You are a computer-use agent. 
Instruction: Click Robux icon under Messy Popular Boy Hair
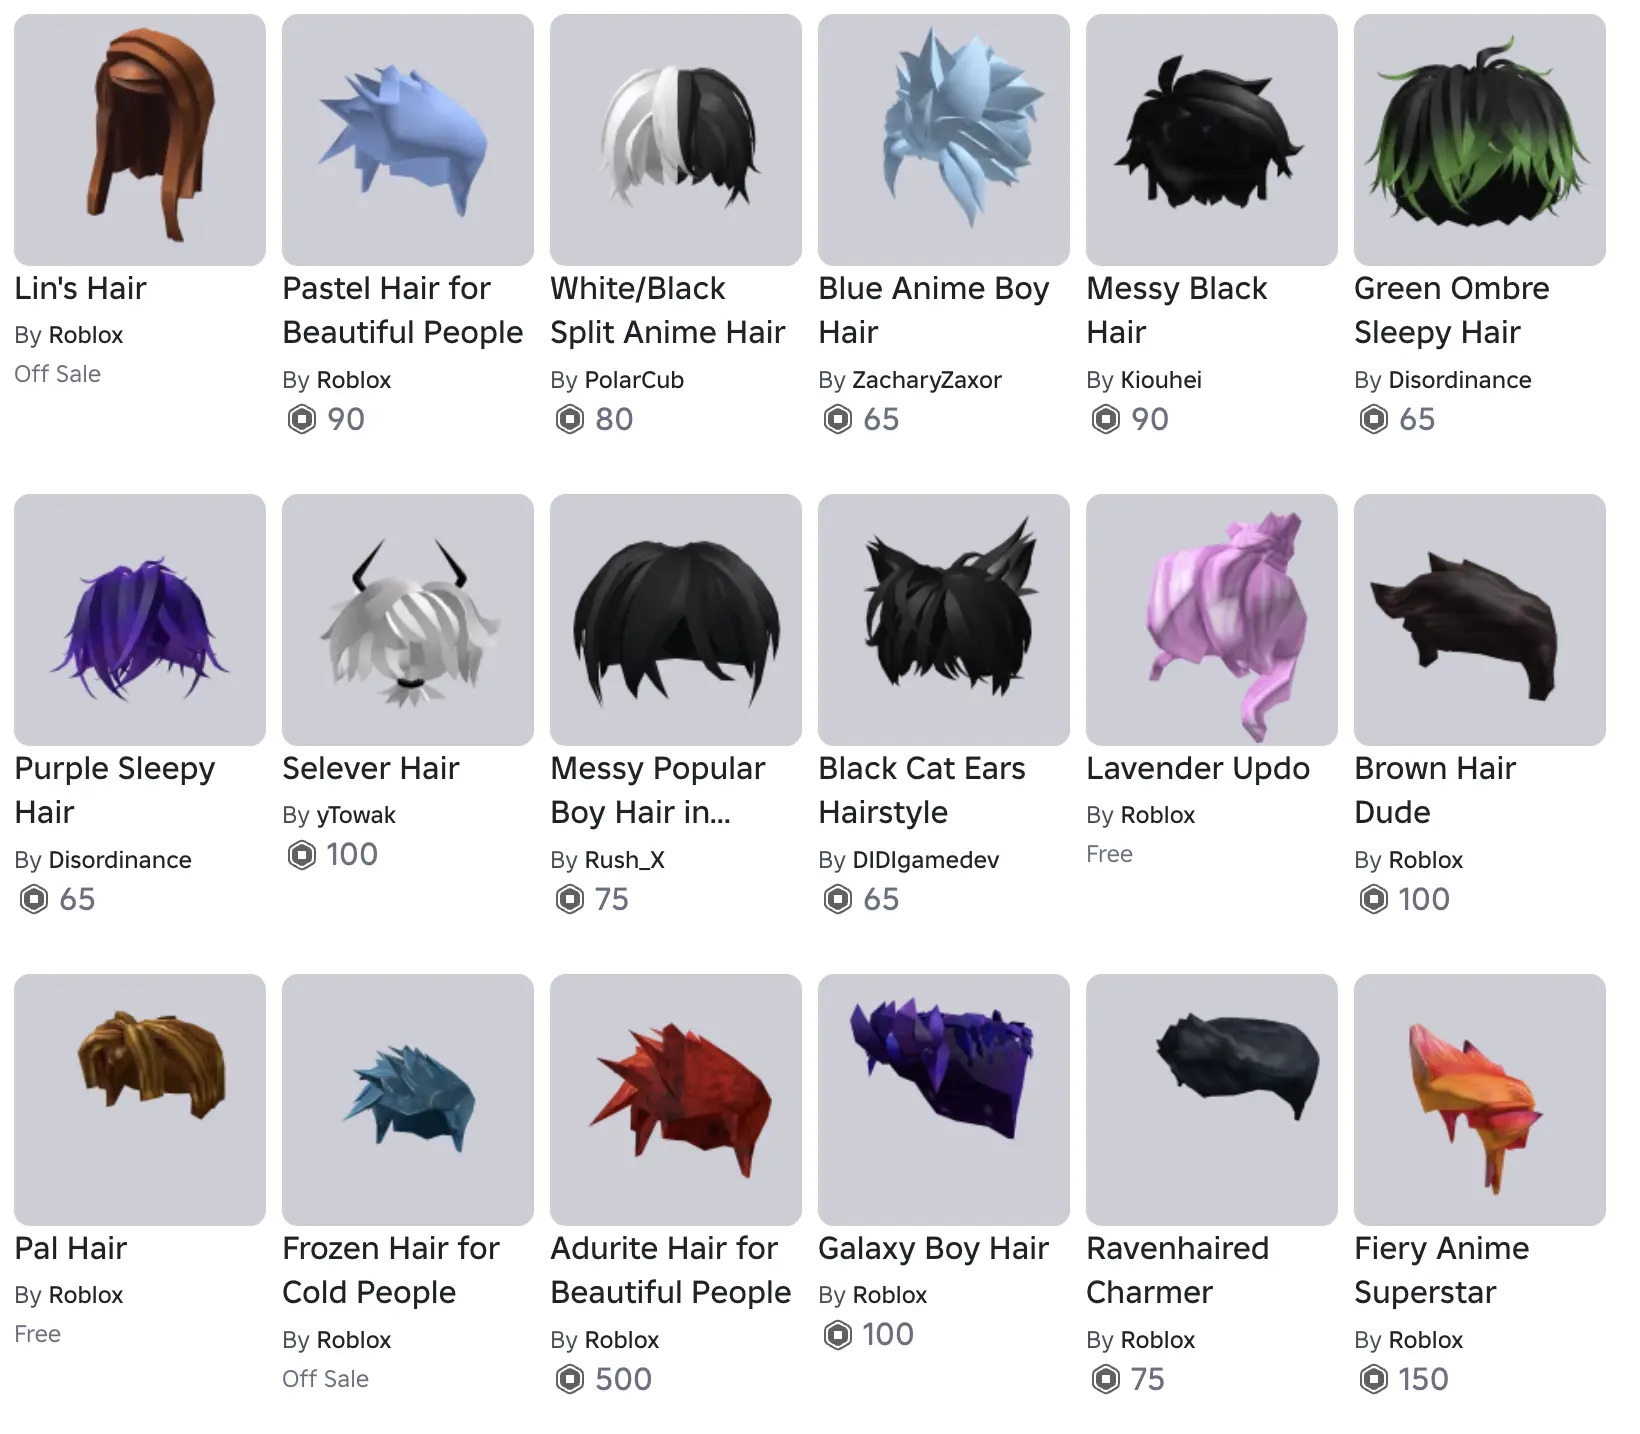click(570, 899)
